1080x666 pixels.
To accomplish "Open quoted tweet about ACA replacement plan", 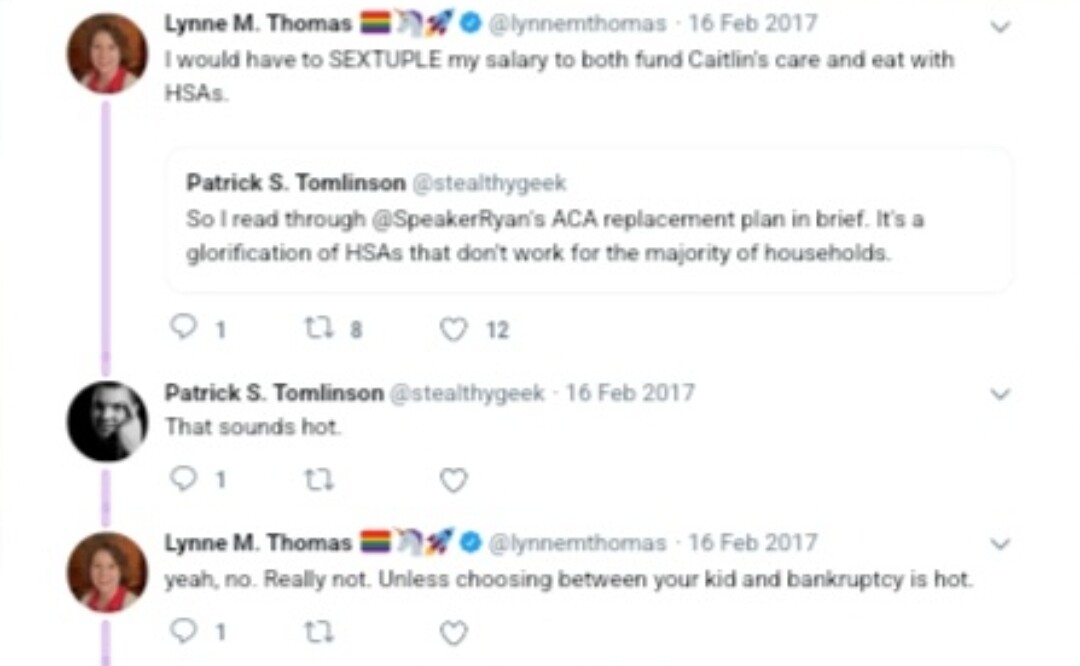I will [x=590, y=235].
